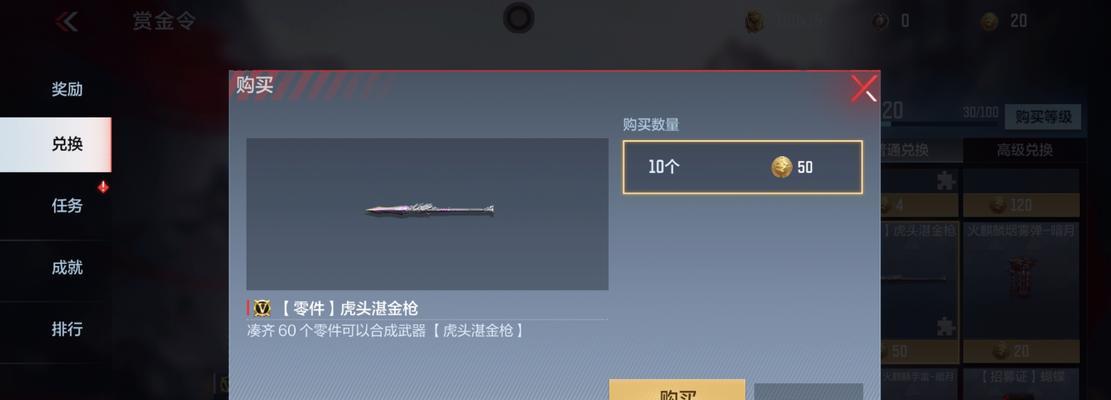Tap the V badge icon beside 虎头湛金枪

262,308
